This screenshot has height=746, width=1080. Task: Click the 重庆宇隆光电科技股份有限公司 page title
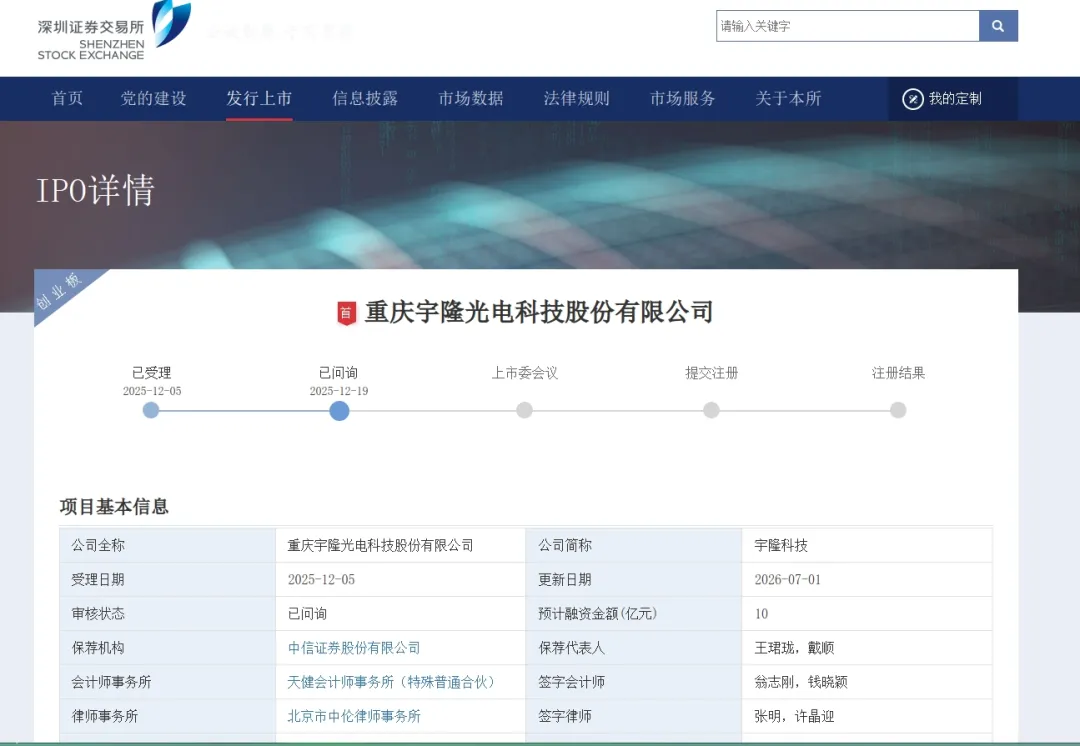(x=539, y=313)
